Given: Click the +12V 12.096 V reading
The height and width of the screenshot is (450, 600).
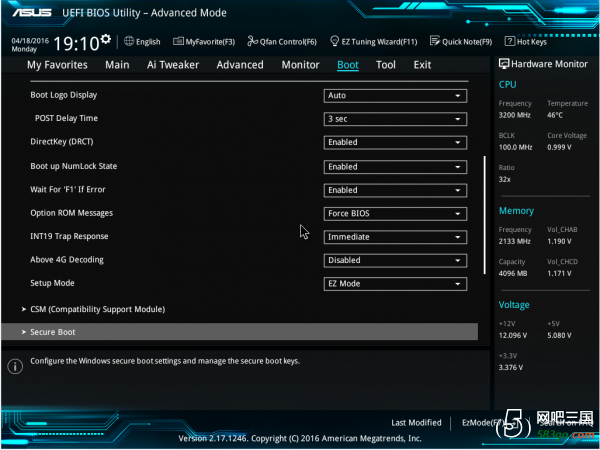Looking at the screenshot, I should coord(513,335).
